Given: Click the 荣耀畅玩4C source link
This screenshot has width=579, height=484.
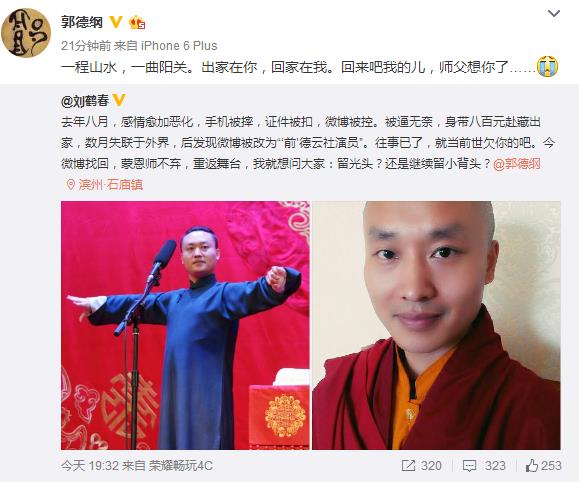Looking at the screenshot, I should [x=181, y=466].
